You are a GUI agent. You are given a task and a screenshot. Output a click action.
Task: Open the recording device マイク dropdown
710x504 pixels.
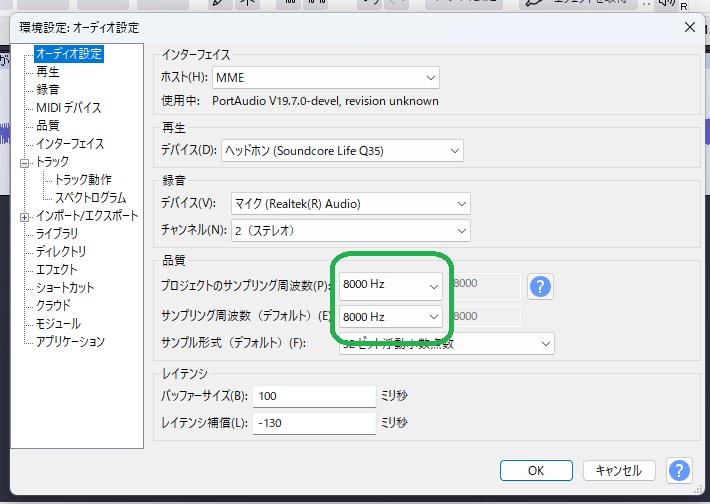pos(350,204)
